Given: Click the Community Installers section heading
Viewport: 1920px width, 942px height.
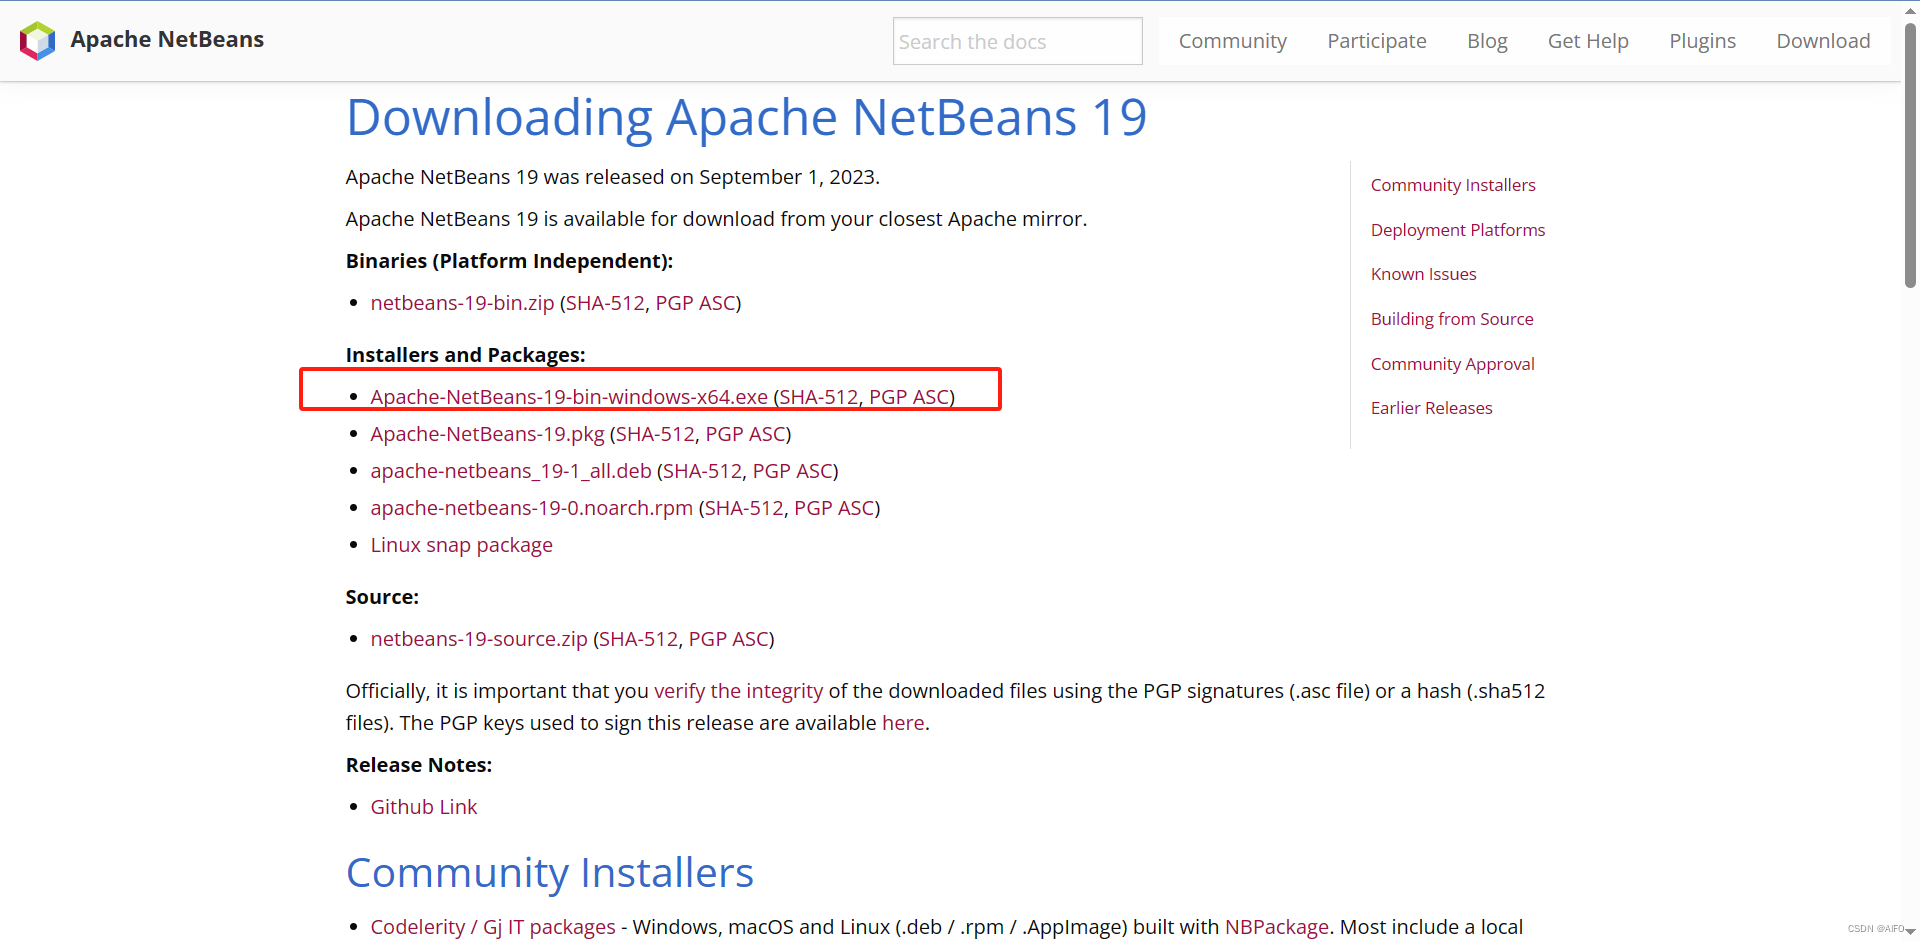Looking at the screenshot, I should pyautogui.click(x=550, y=873).
